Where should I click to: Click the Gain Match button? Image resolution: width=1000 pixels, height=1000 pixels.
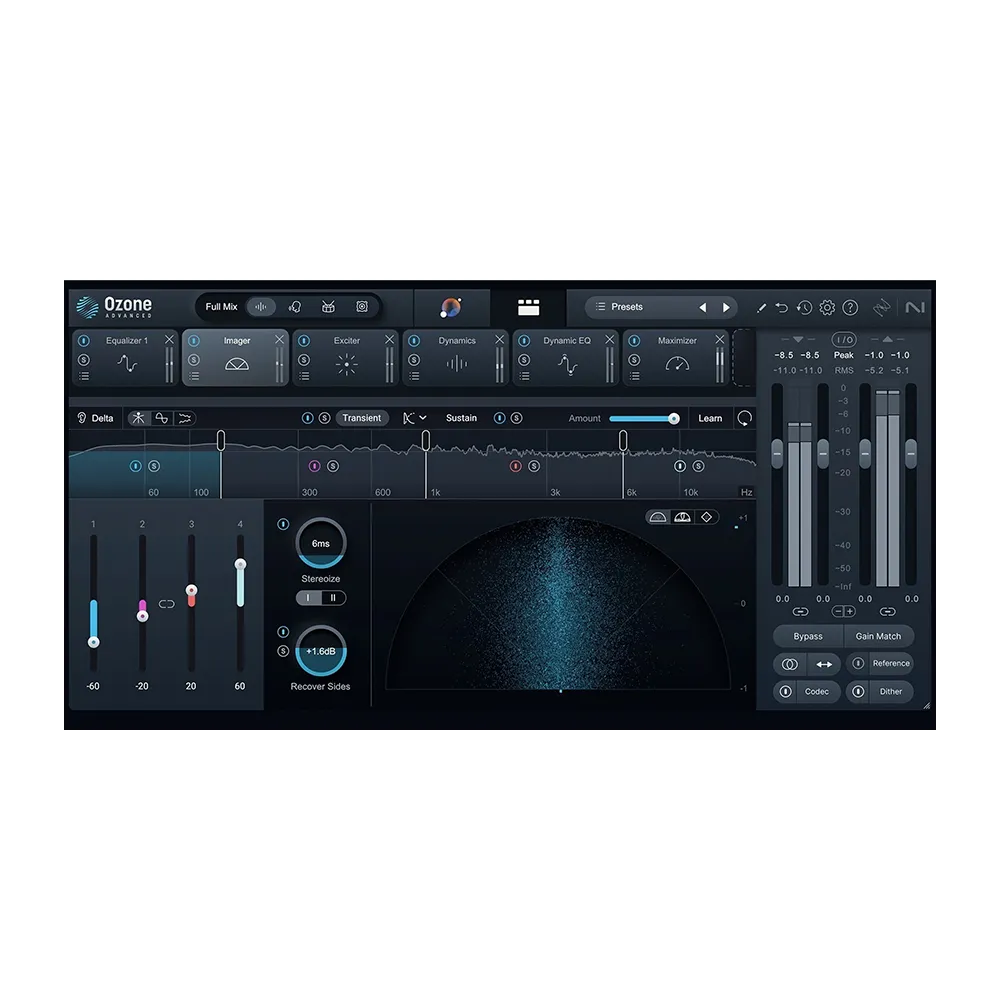(x=878, y=636)
